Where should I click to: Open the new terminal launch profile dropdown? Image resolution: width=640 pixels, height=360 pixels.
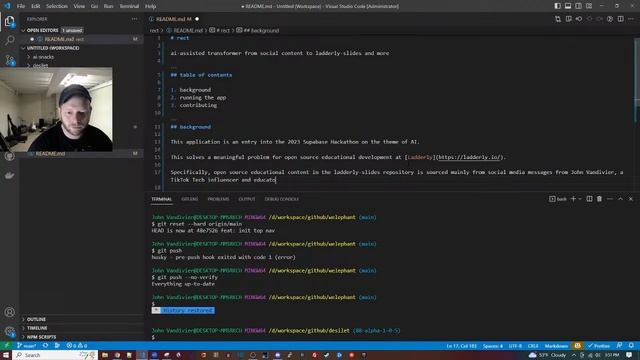point(580,199)
